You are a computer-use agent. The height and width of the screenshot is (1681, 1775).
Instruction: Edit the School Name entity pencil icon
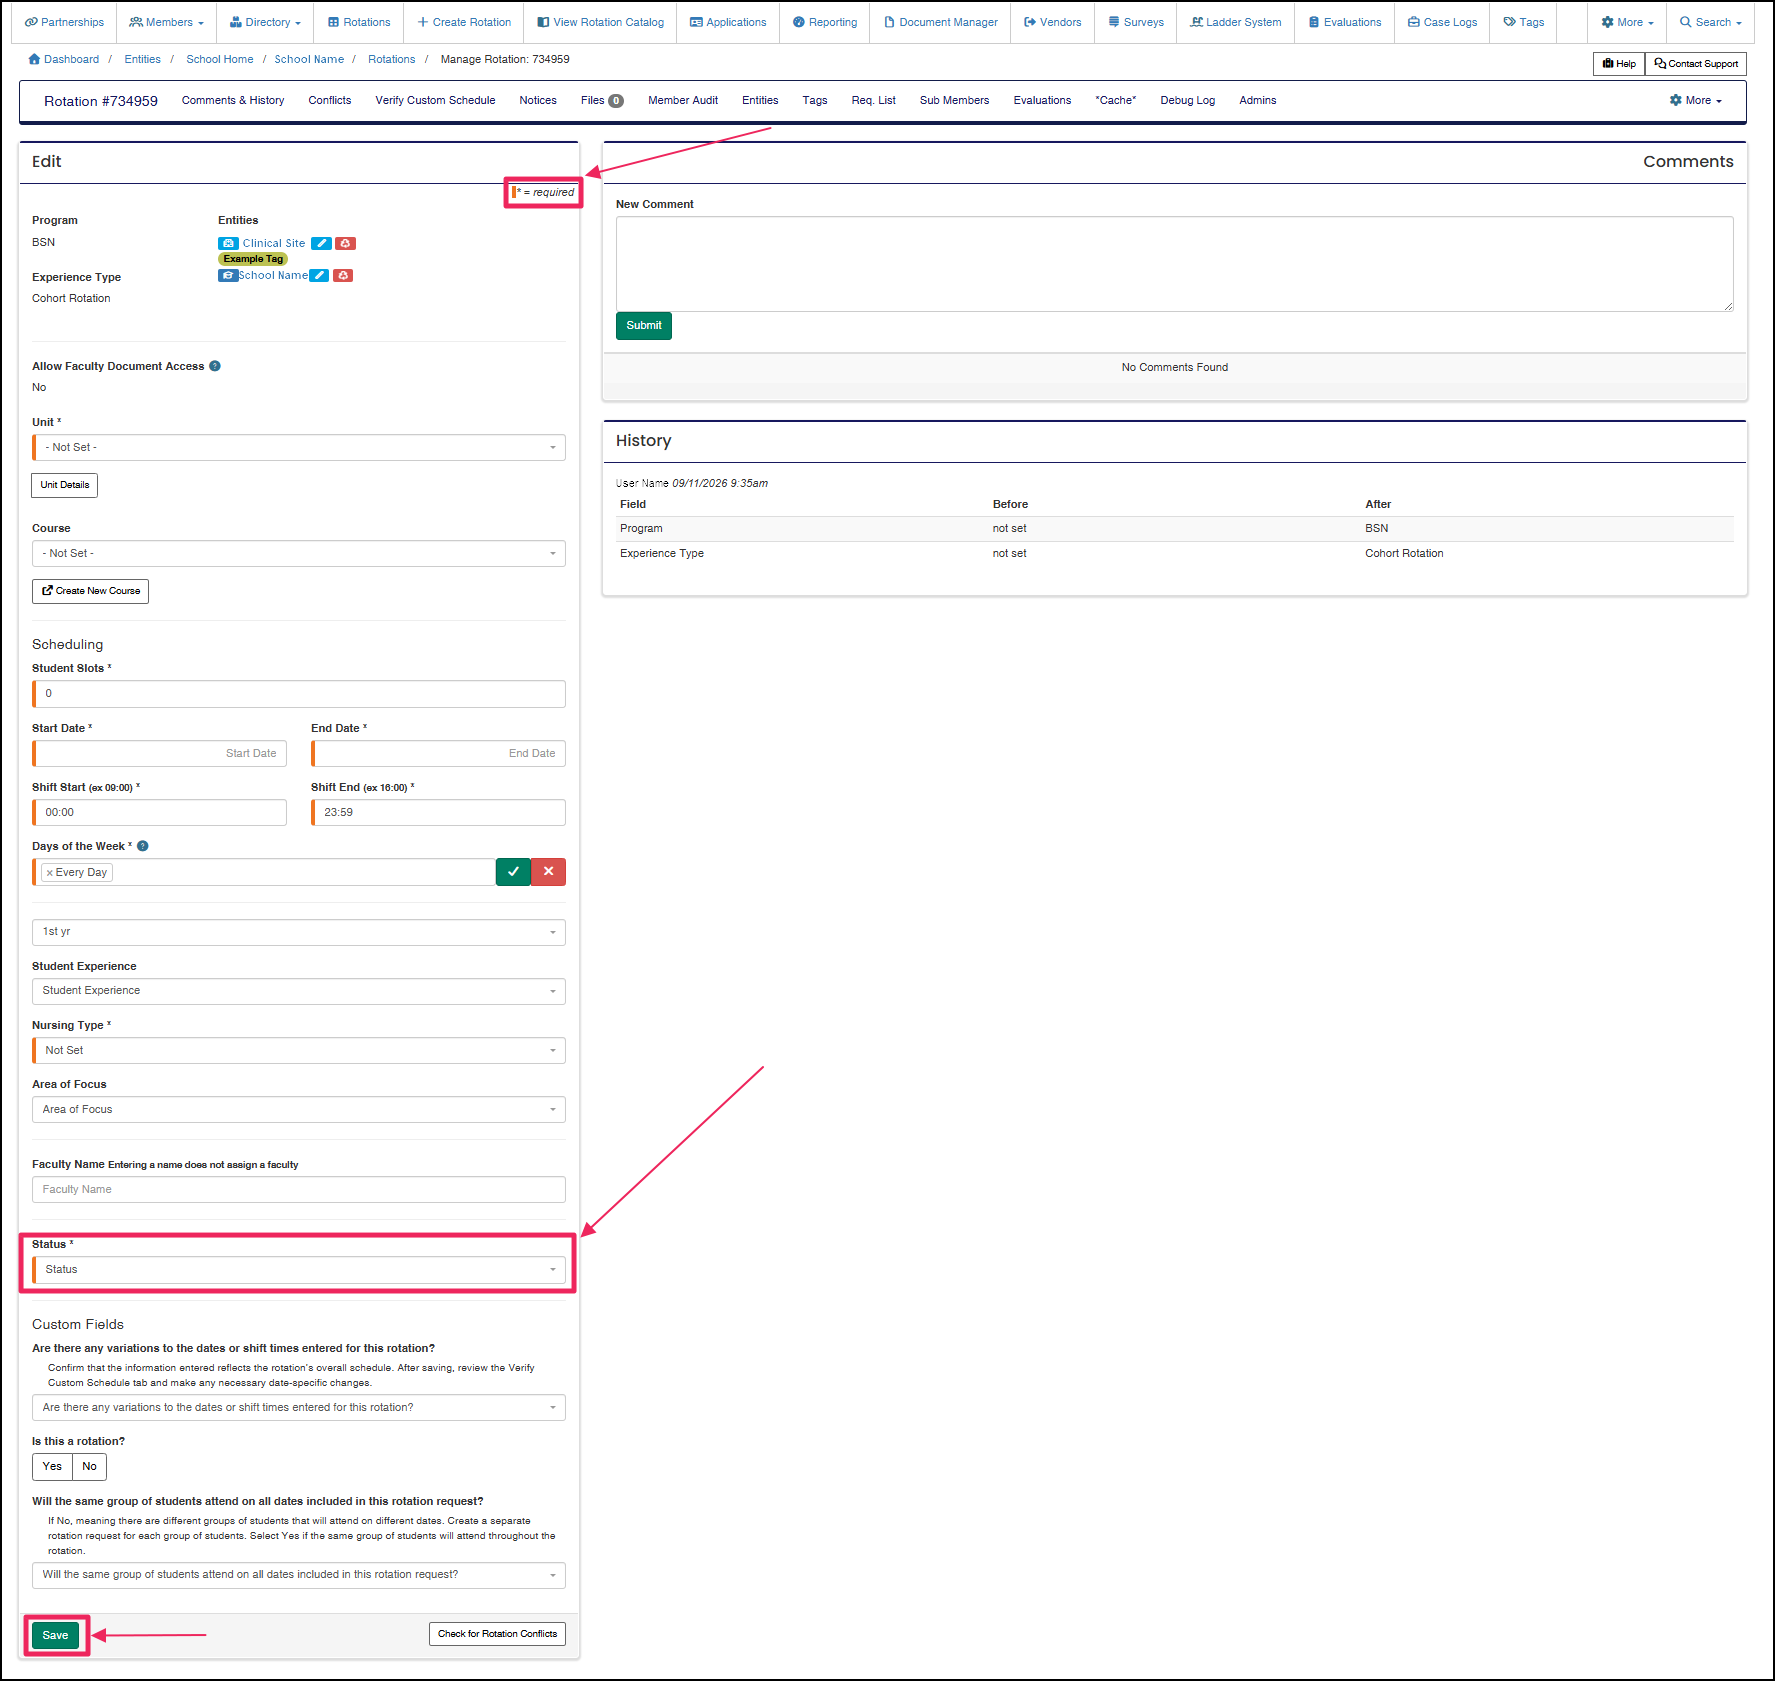tap(319, 276)
